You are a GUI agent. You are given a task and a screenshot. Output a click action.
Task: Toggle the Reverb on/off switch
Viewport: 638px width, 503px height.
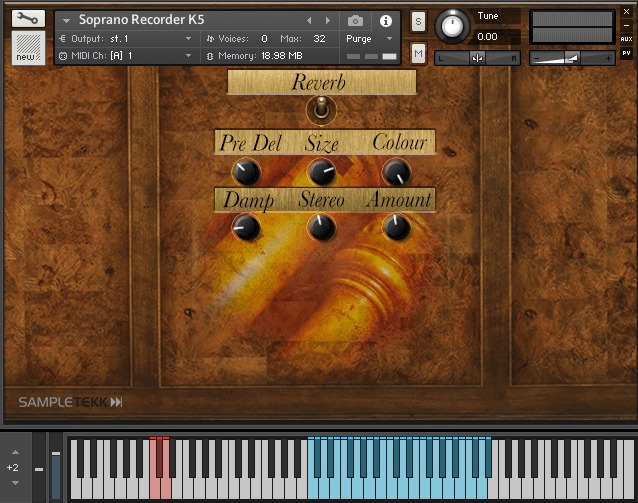click(x=322, y=109)
